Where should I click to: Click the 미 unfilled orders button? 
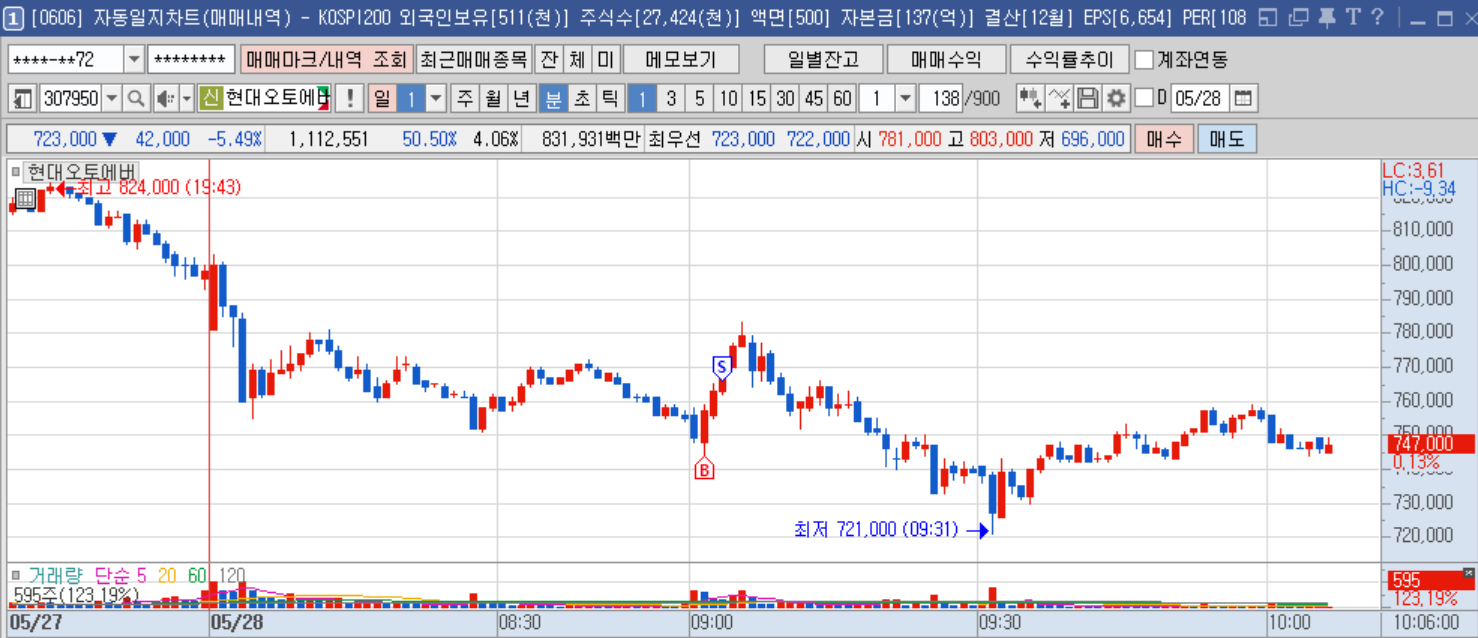[606, 60]
